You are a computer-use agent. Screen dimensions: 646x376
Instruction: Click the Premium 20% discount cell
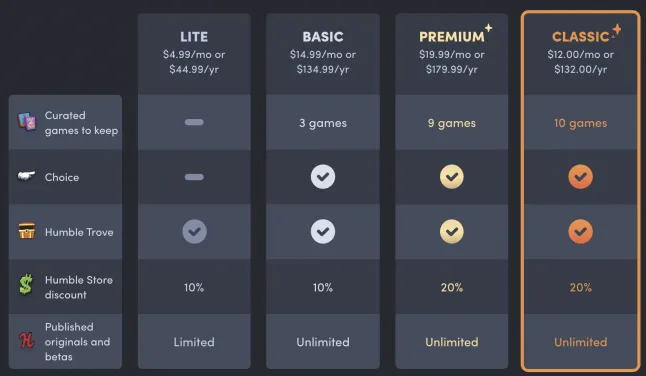click(x=452, y=287)
